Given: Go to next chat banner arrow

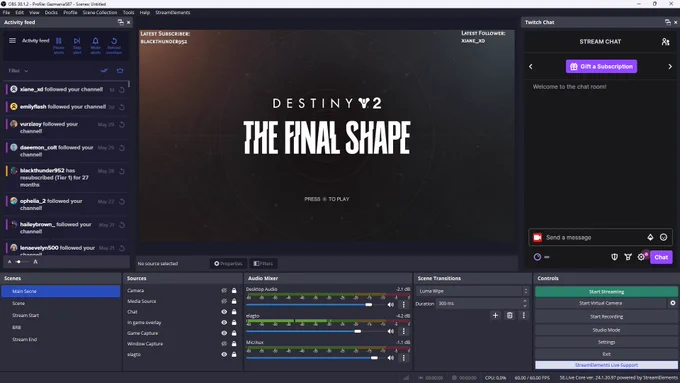Looking at the screenshot, I should [x=670, y=66].
